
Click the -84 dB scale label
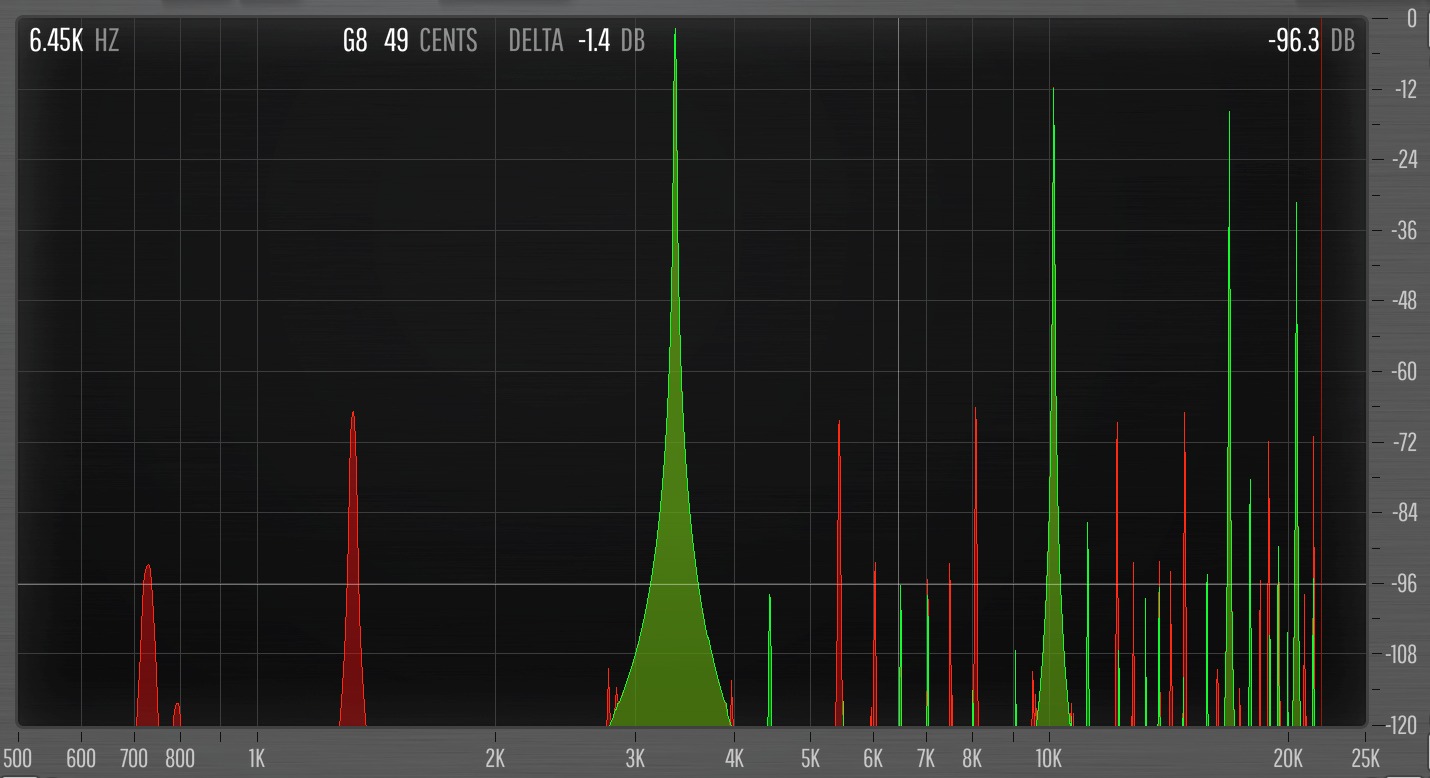click(x=1405, y=513)
